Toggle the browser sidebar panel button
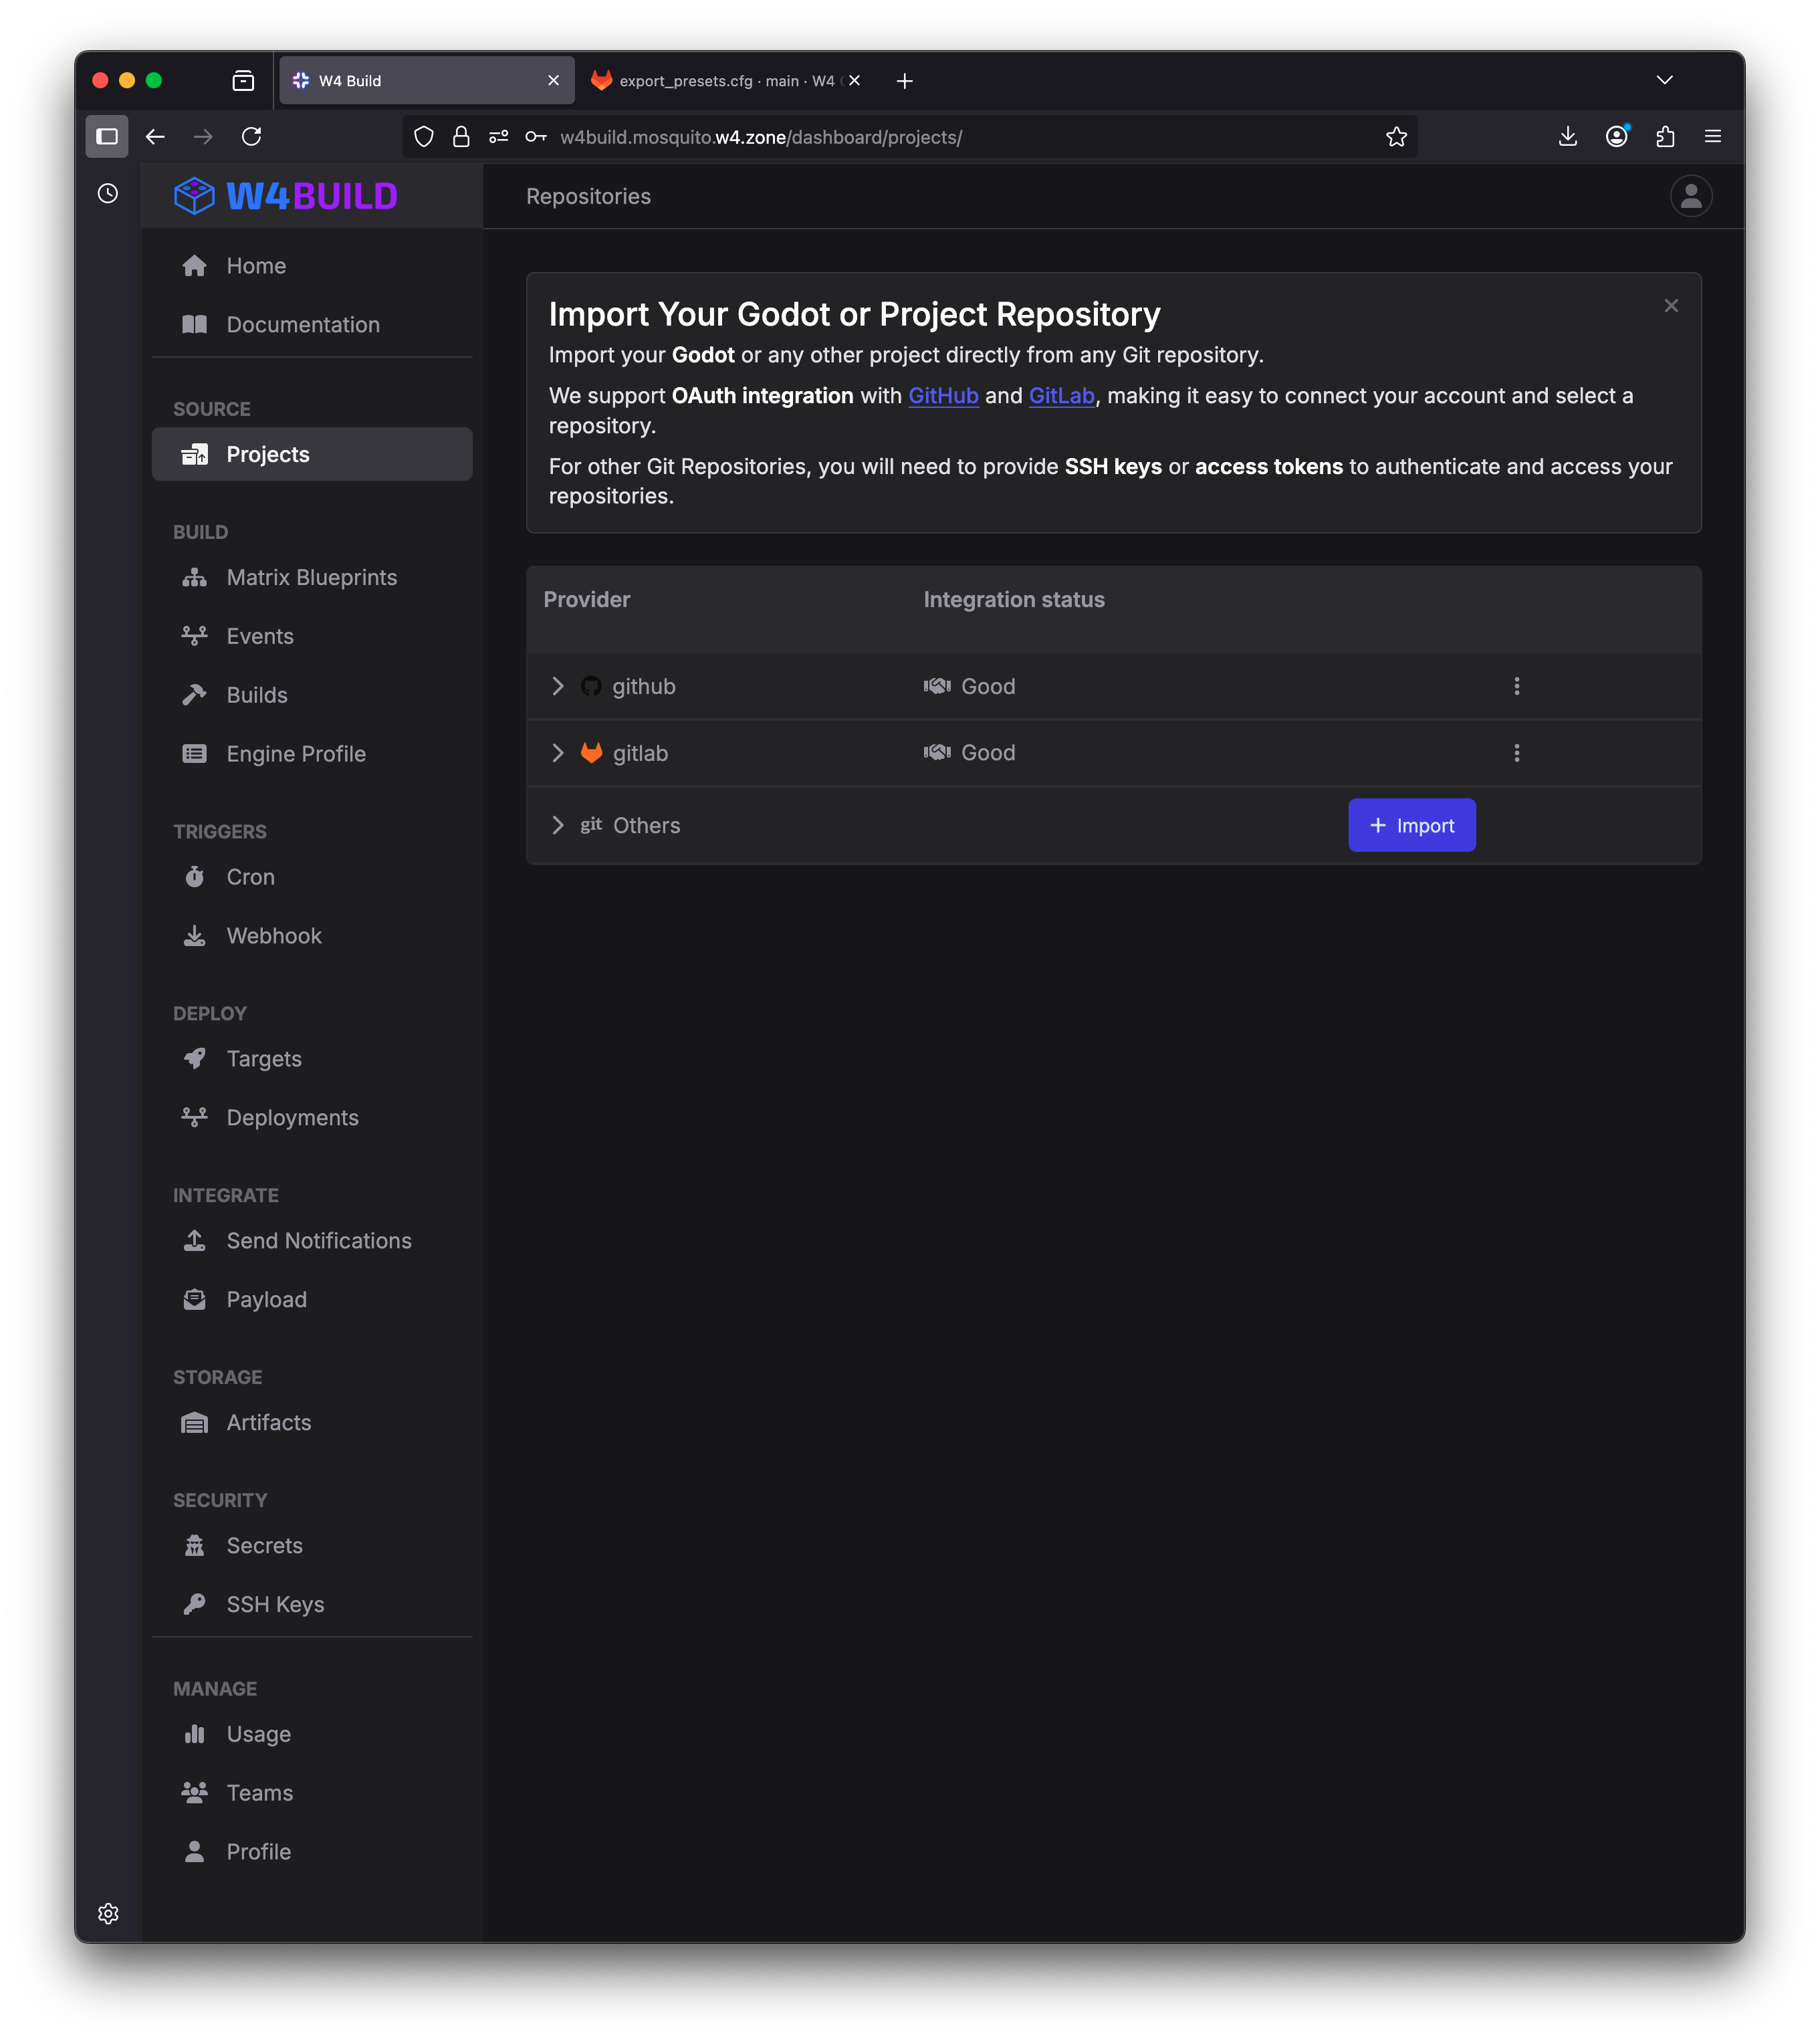Viewport: 1820px width, 2042px height. pos(107,137)
